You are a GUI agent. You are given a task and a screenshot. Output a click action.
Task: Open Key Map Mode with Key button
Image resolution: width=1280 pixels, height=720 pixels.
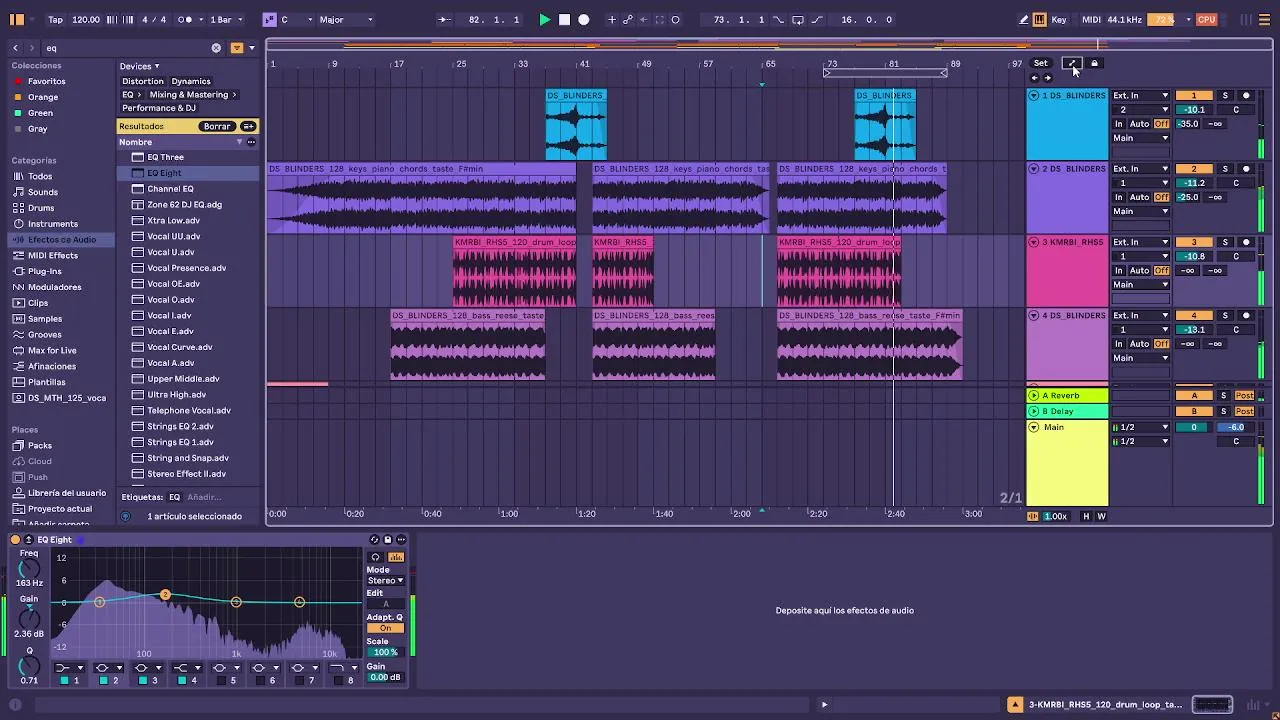pos(1059,19)
